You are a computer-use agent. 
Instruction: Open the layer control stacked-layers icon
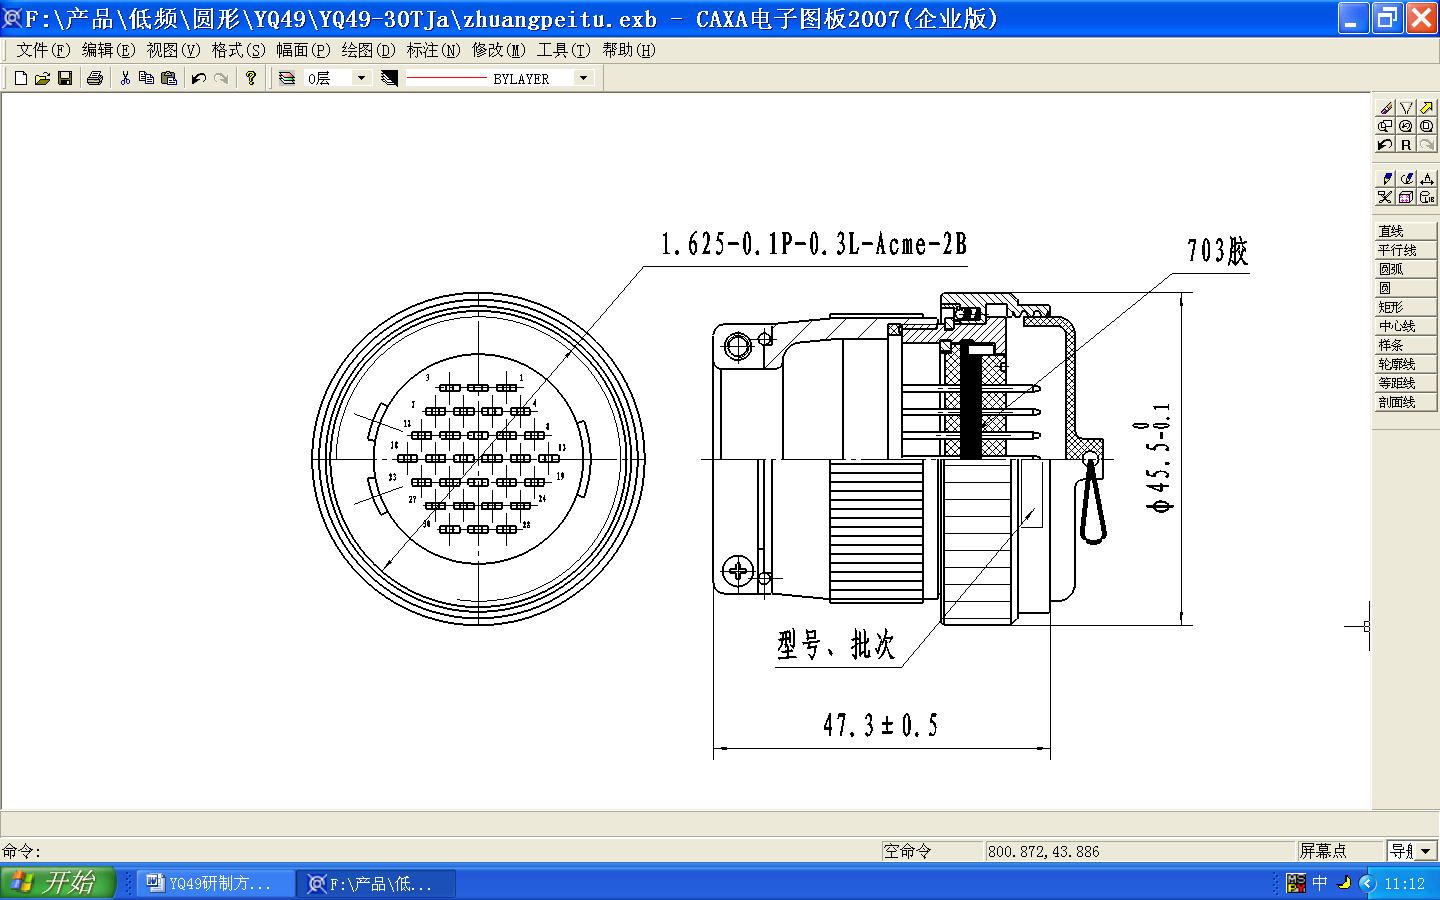pyautogui.click(x=287, y=78)
